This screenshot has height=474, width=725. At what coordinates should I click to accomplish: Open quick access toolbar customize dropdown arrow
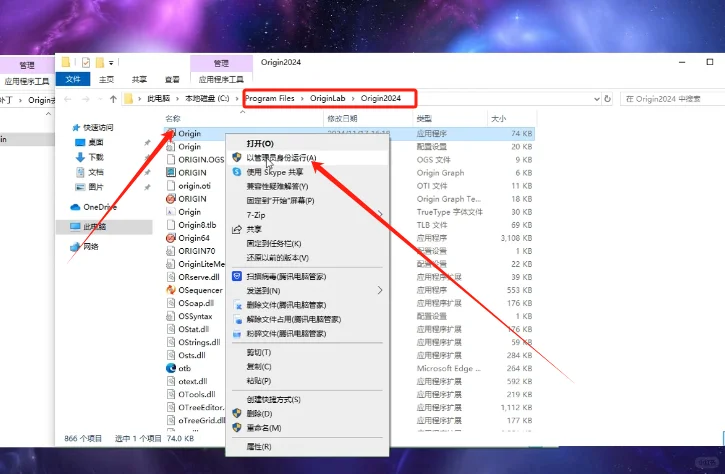tap(111, 62)
